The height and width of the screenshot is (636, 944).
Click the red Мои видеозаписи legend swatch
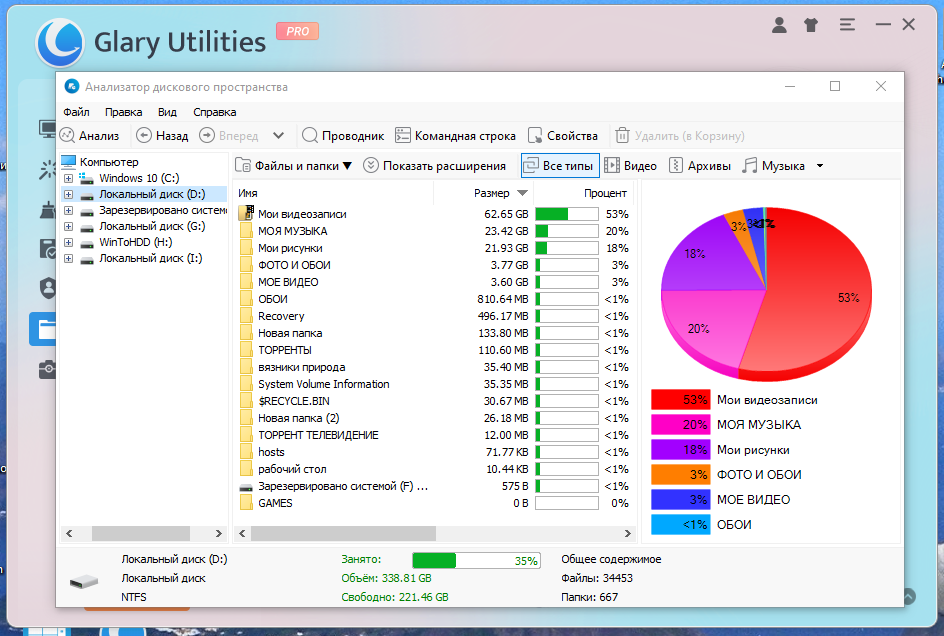[680, 400]
